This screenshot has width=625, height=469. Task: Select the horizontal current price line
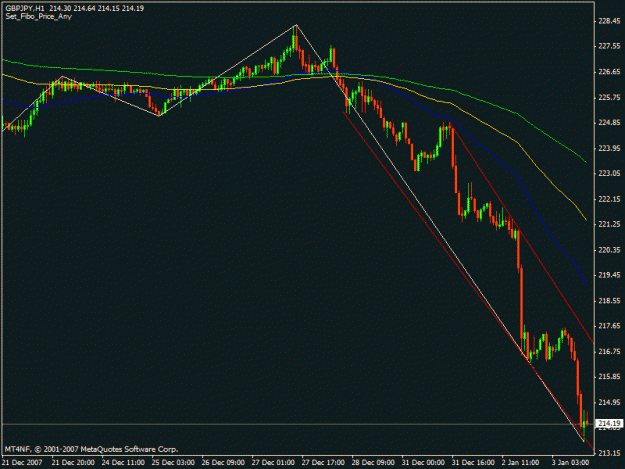pos(298,424)
